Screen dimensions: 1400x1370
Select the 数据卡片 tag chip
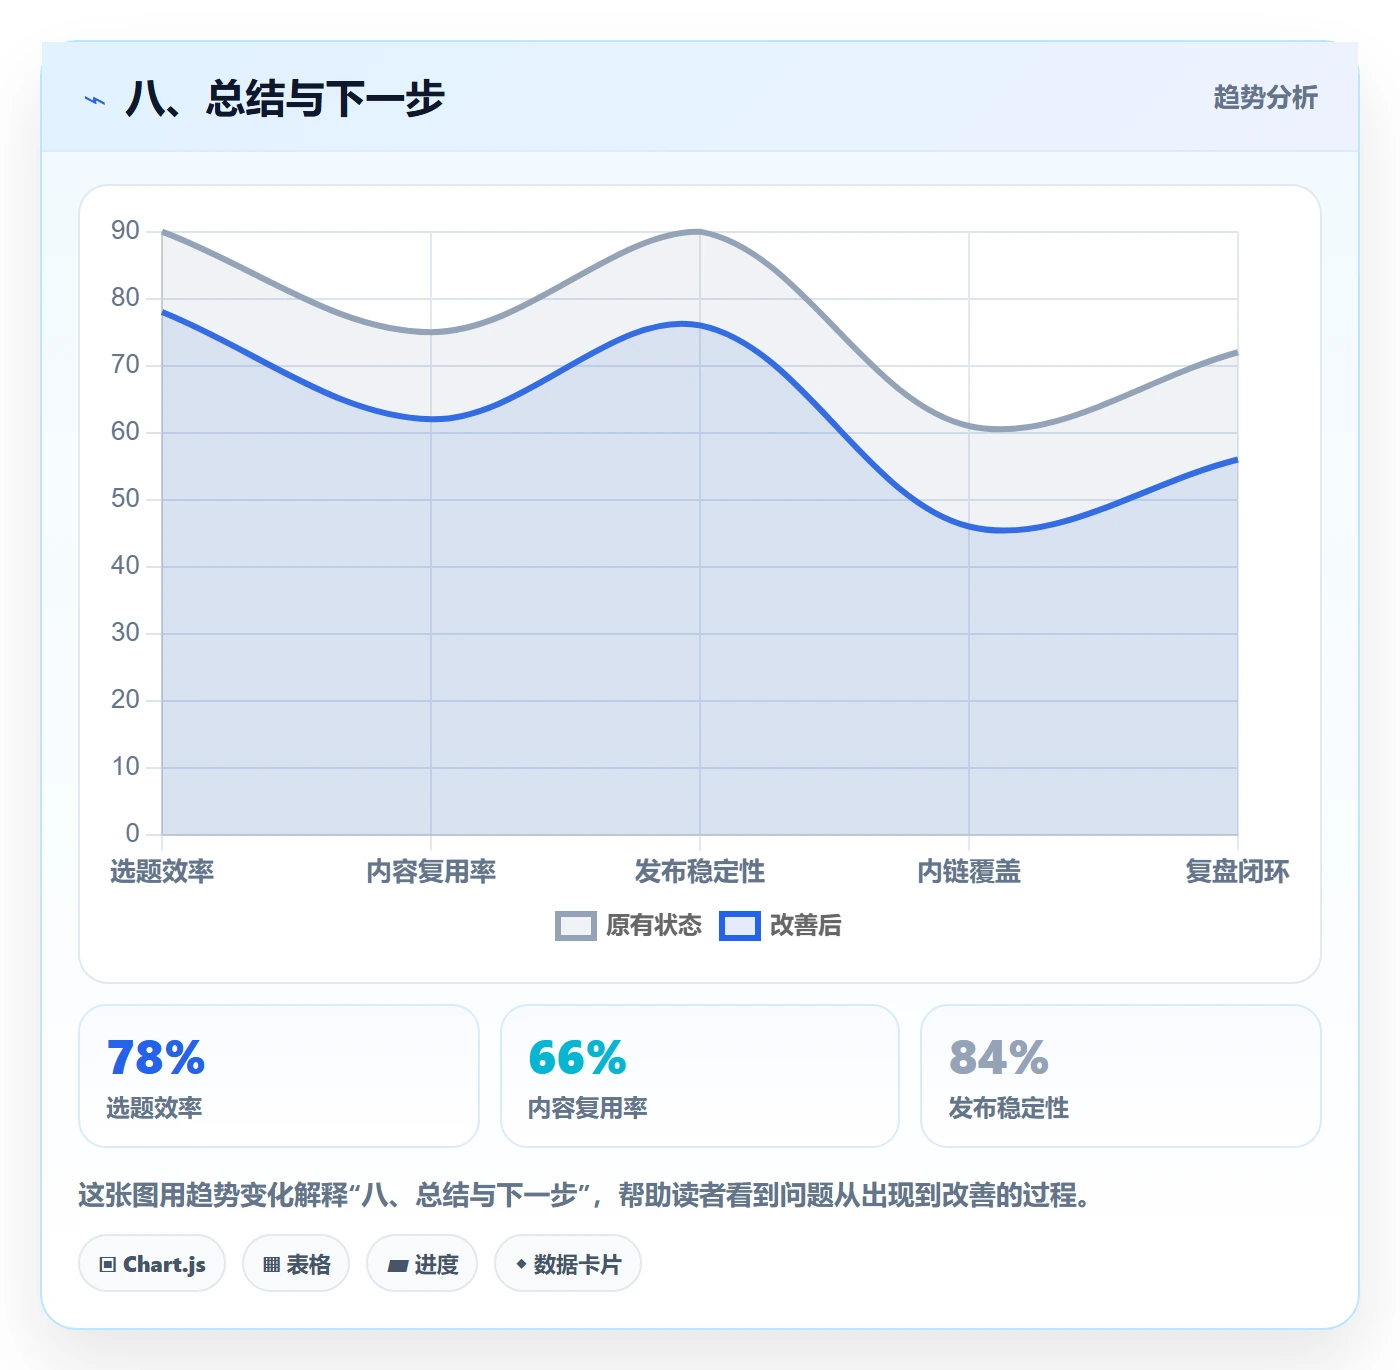568,1264
